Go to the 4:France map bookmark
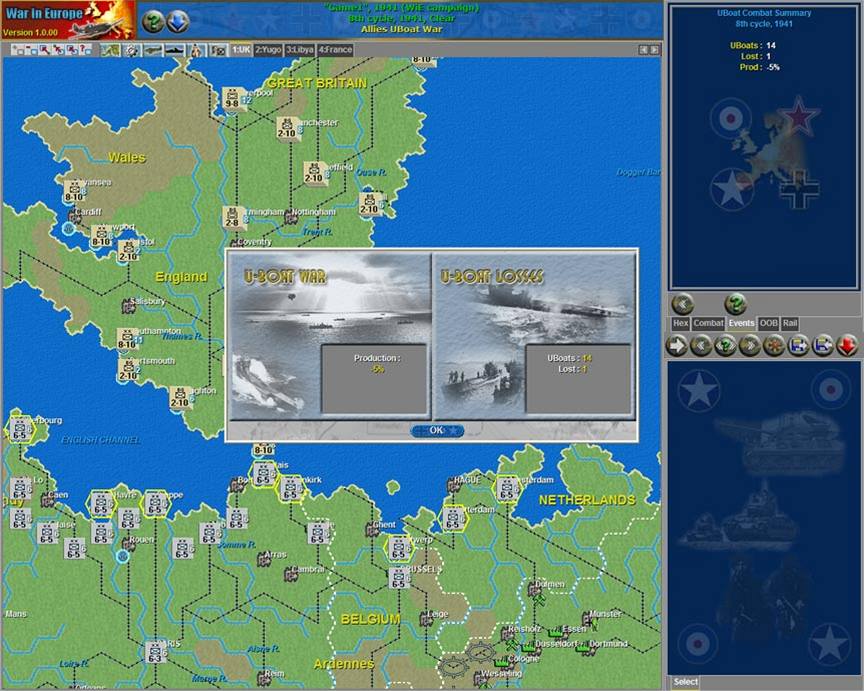Screen dimensions: 864x691 (x=335, y=49)
